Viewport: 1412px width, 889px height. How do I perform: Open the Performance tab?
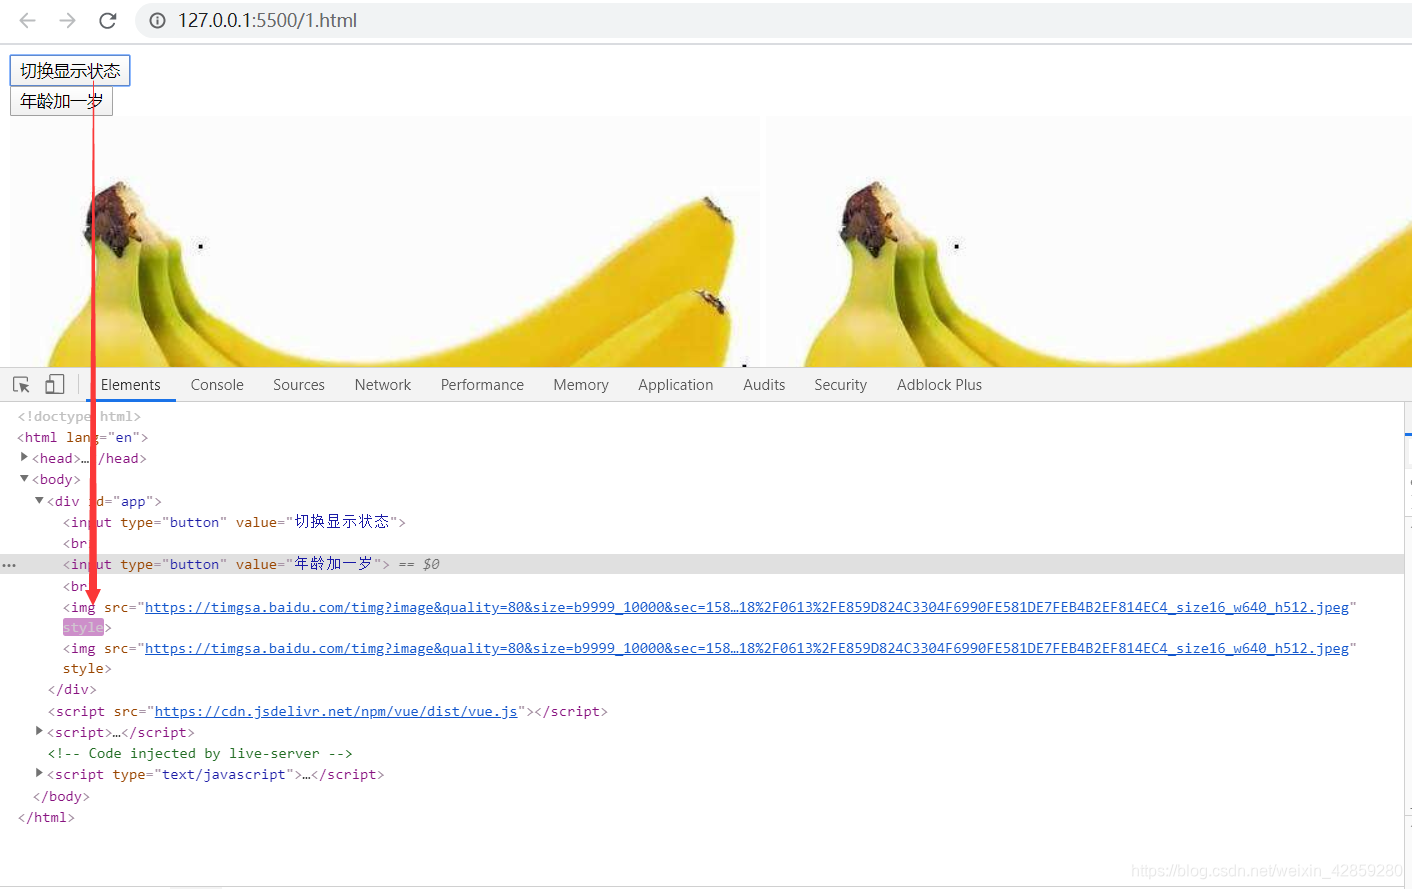(482, 385)
